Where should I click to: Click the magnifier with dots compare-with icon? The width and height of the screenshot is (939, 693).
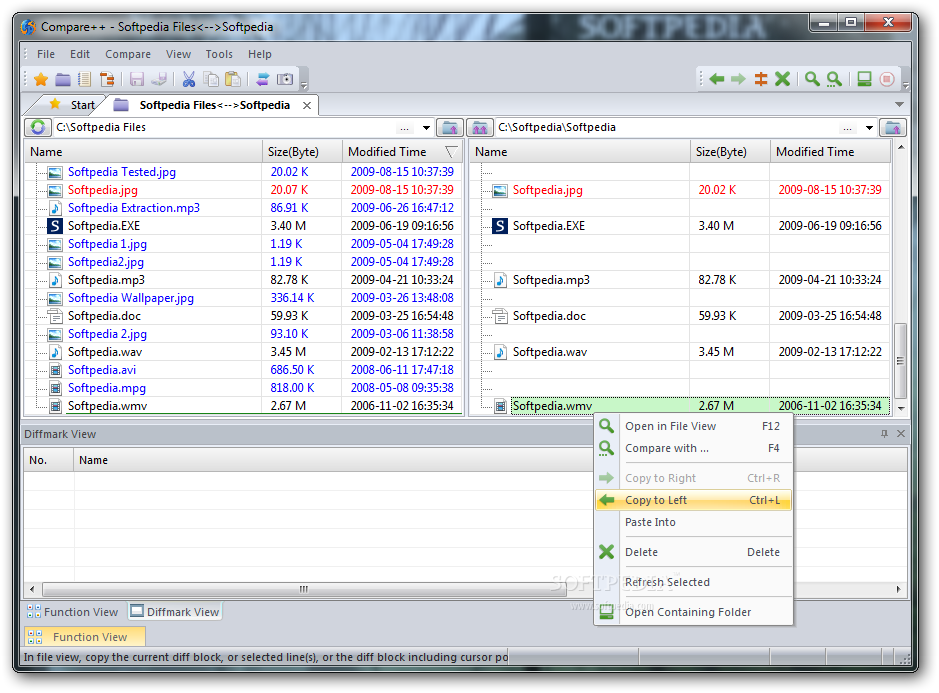click(x=834, y=79)
